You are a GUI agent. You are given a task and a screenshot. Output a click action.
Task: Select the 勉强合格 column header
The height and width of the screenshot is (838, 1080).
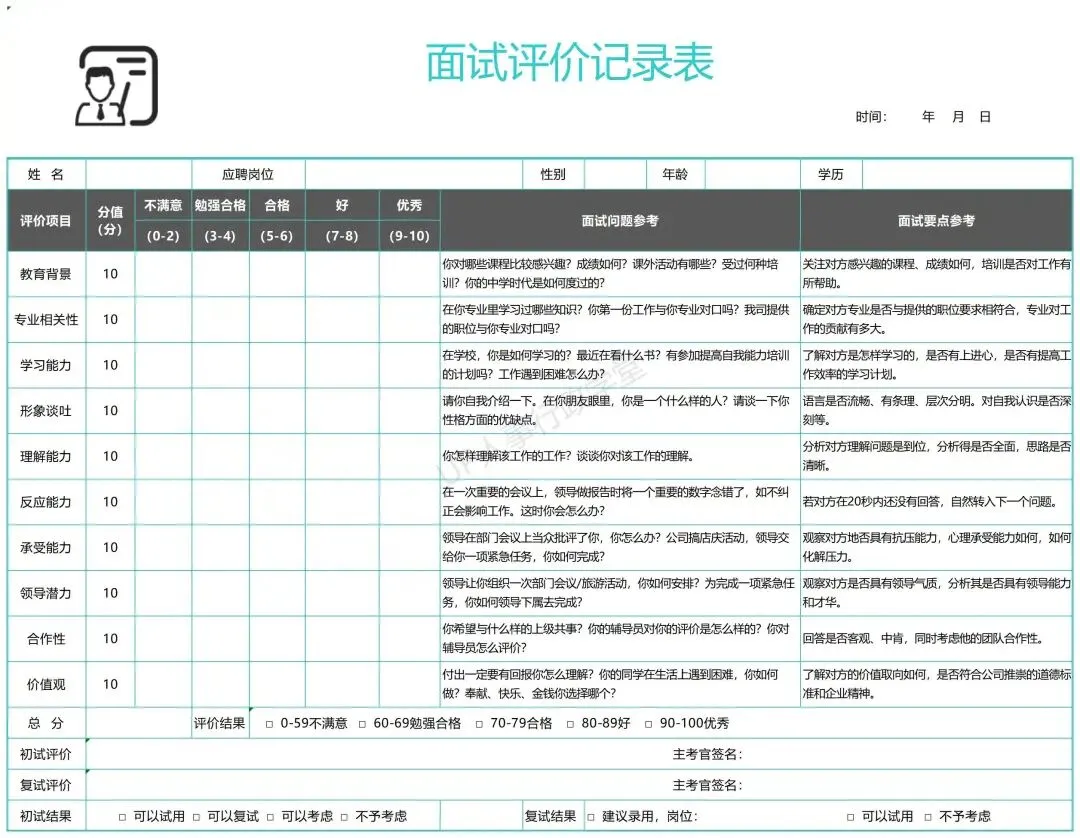click(x=220, y=205)
